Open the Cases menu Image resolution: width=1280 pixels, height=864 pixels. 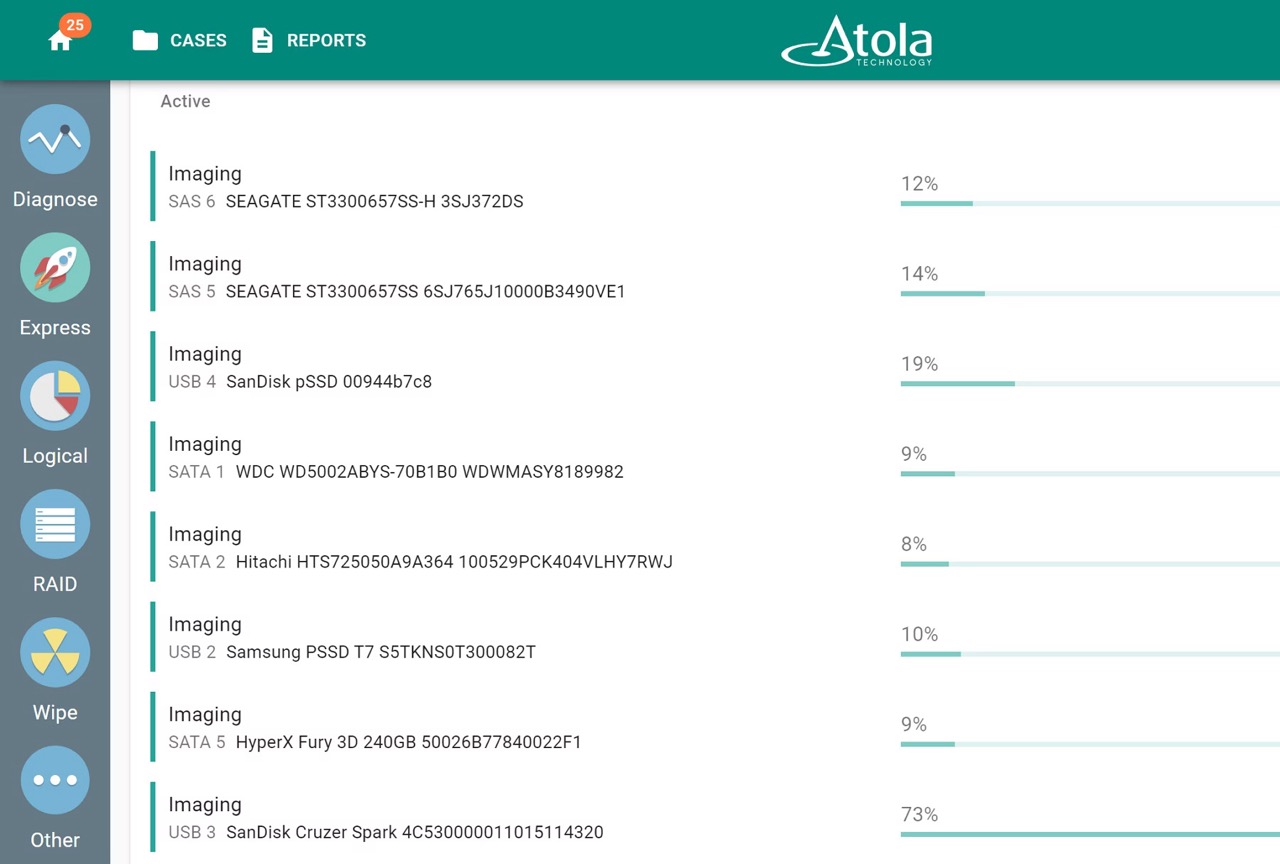pos(179,40)
